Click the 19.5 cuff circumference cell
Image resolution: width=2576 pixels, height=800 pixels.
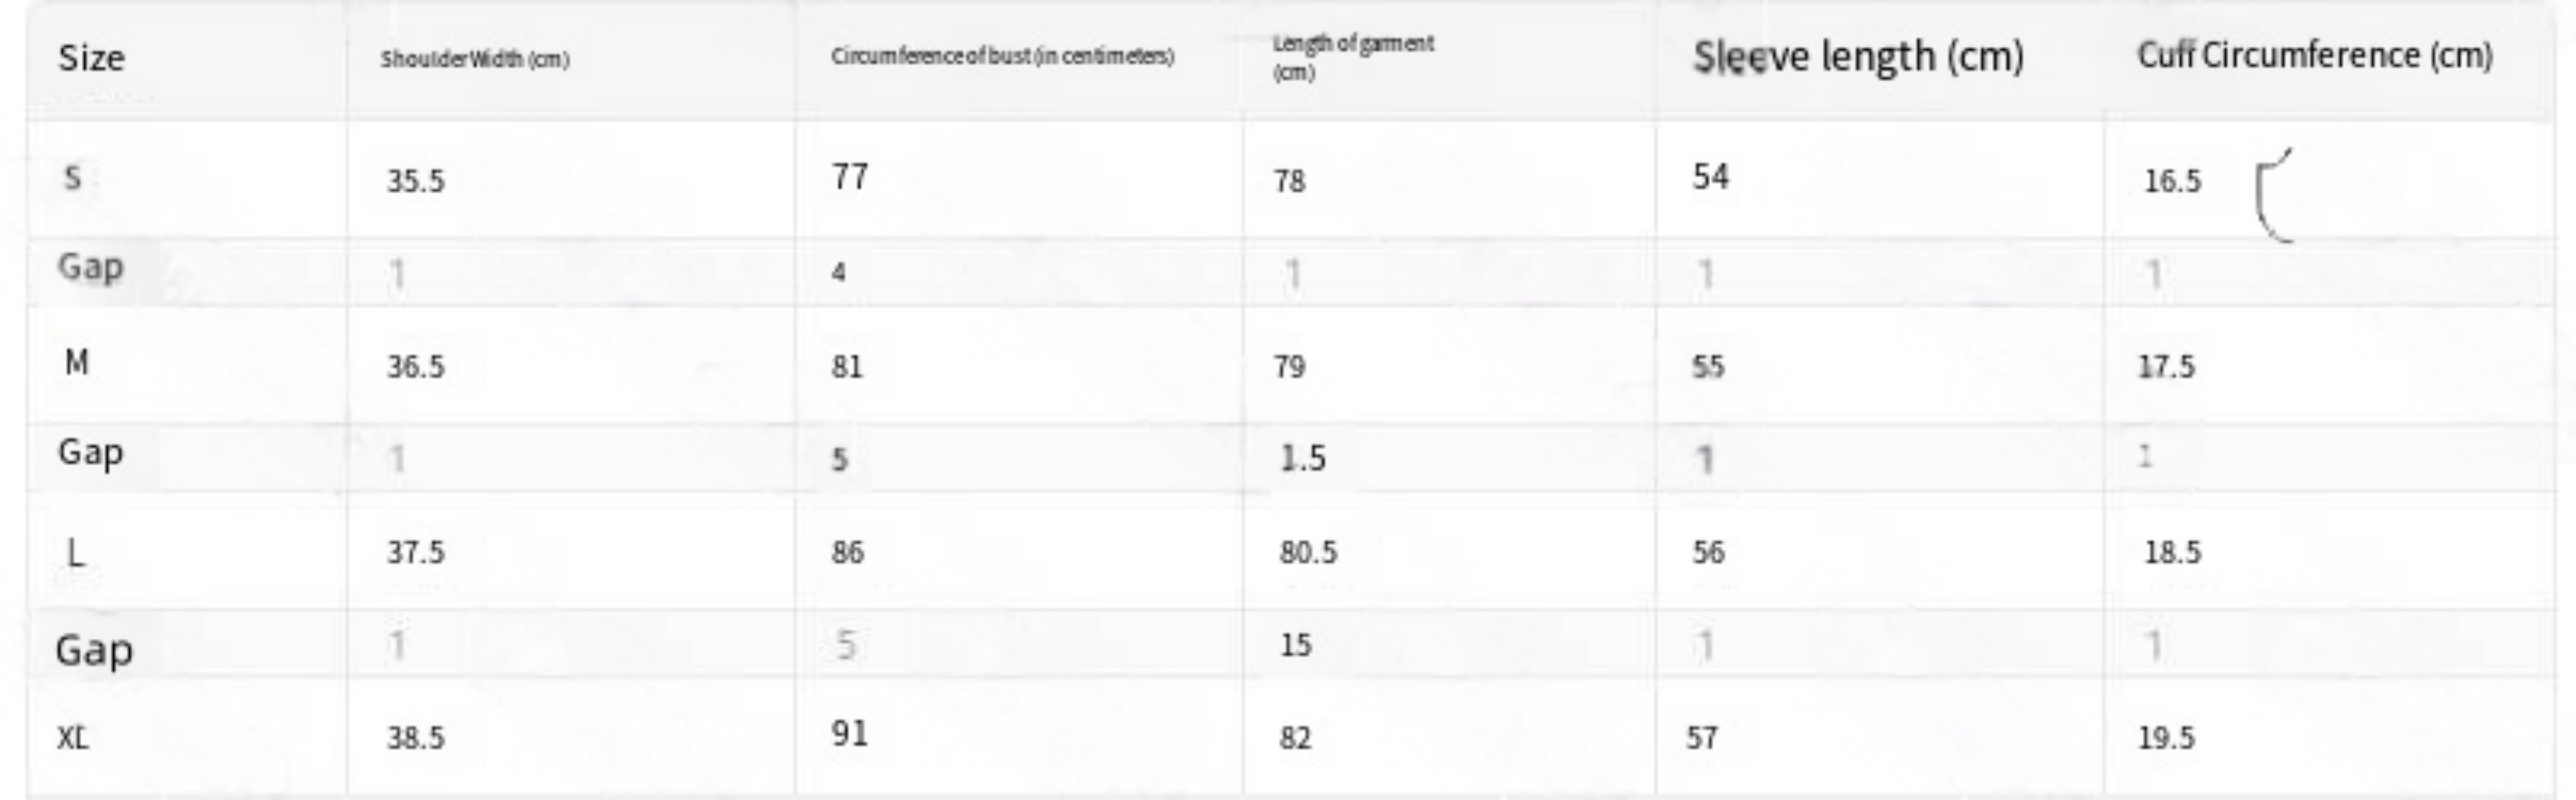pyautogui.click(x=2166, y=738)
